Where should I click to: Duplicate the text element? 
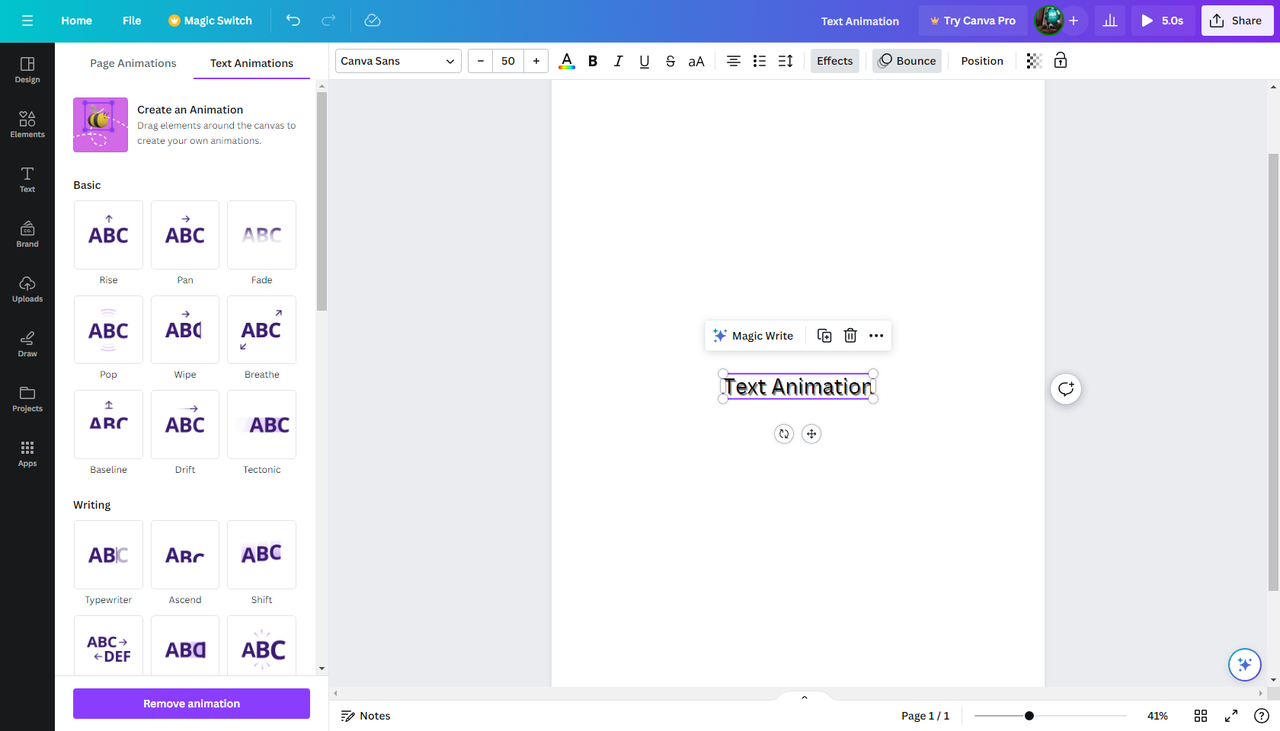click(x=824, y=335)
